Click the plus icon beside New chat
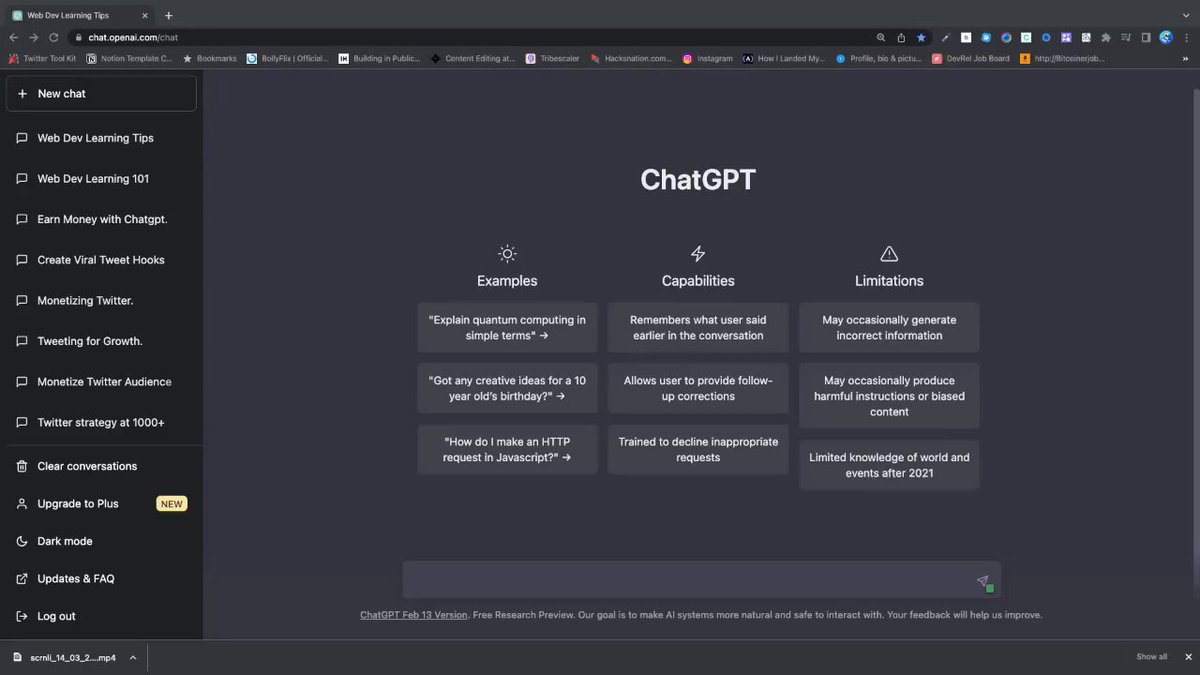This screenshot has height=675, width=1200. pyautogui.click(x=22, y=93)
